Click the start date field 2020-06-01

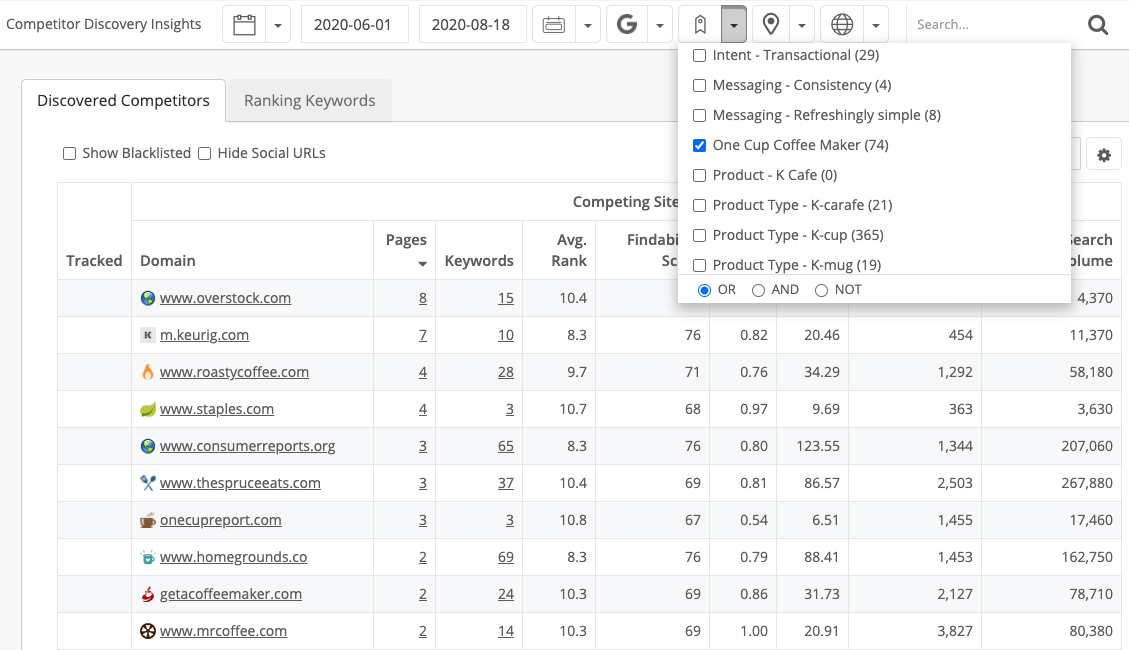click(354, 25)
